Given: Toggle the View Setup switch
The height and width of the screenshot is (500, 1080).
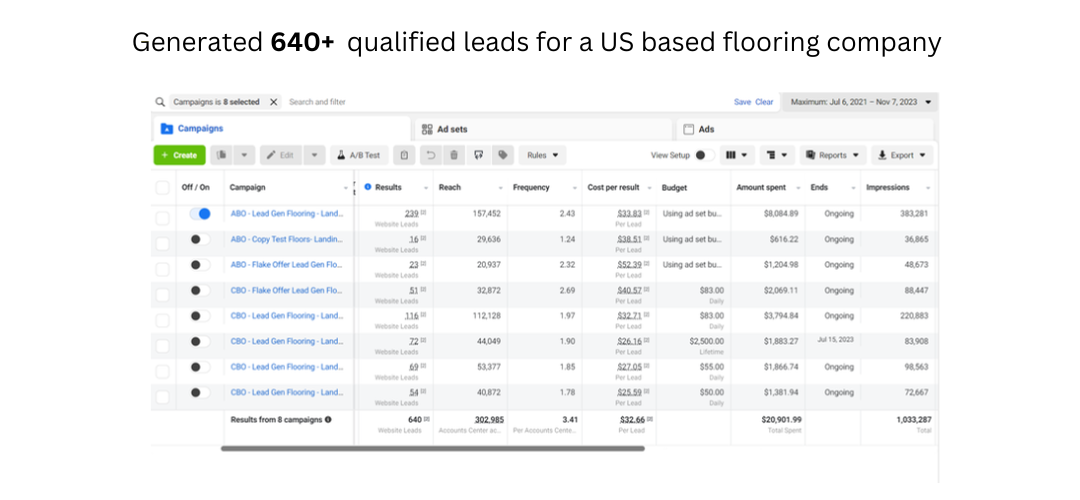Looking at the screenshot, I should 704,155.
